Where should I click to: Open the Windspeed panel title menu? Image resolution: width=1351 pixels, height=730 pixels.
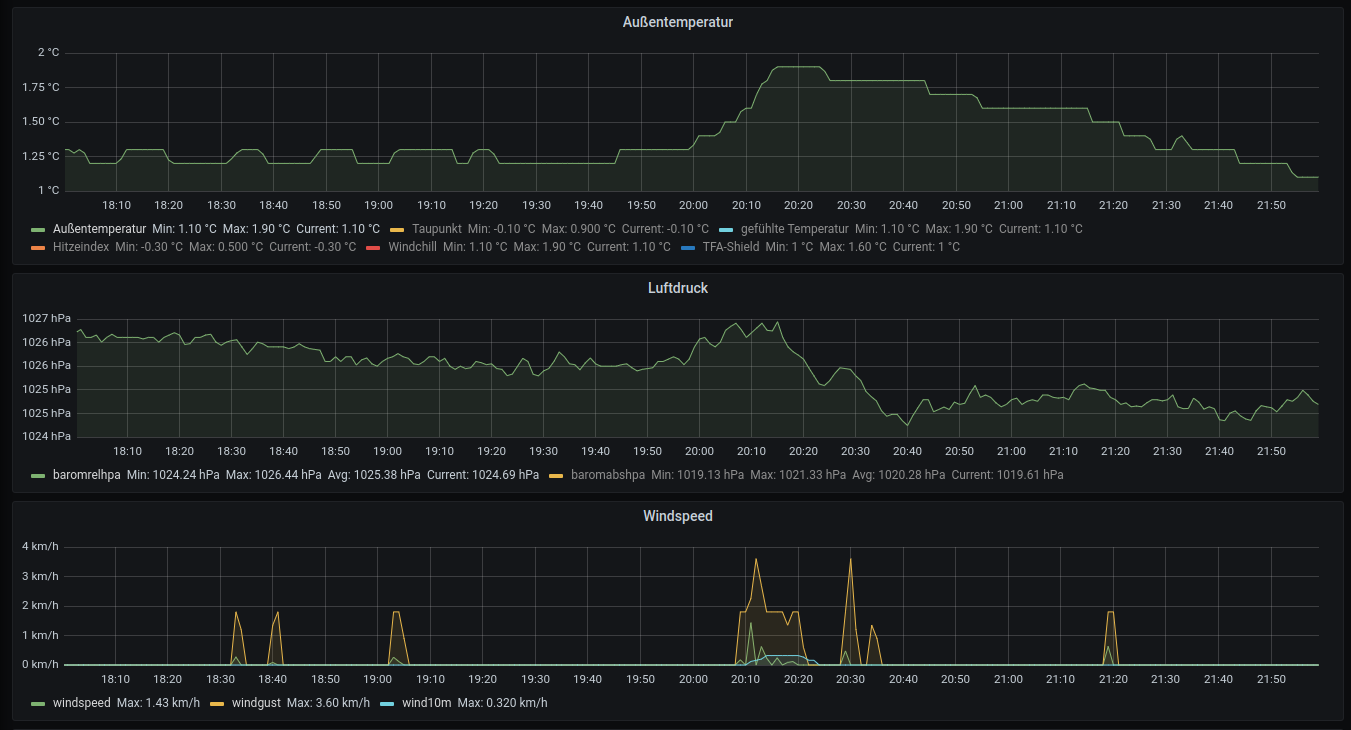click(x=678, y=517)
